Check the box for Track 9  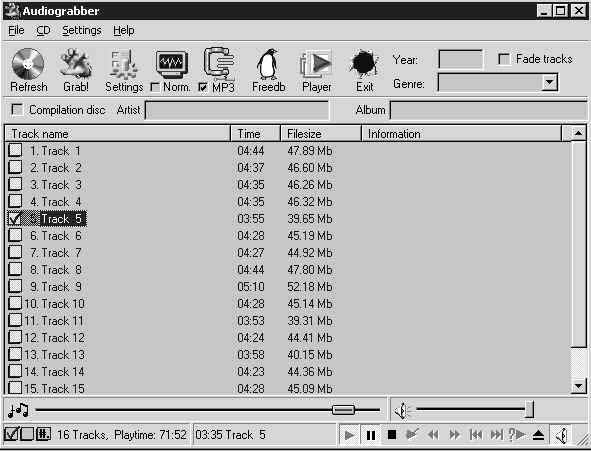[15, 286]
